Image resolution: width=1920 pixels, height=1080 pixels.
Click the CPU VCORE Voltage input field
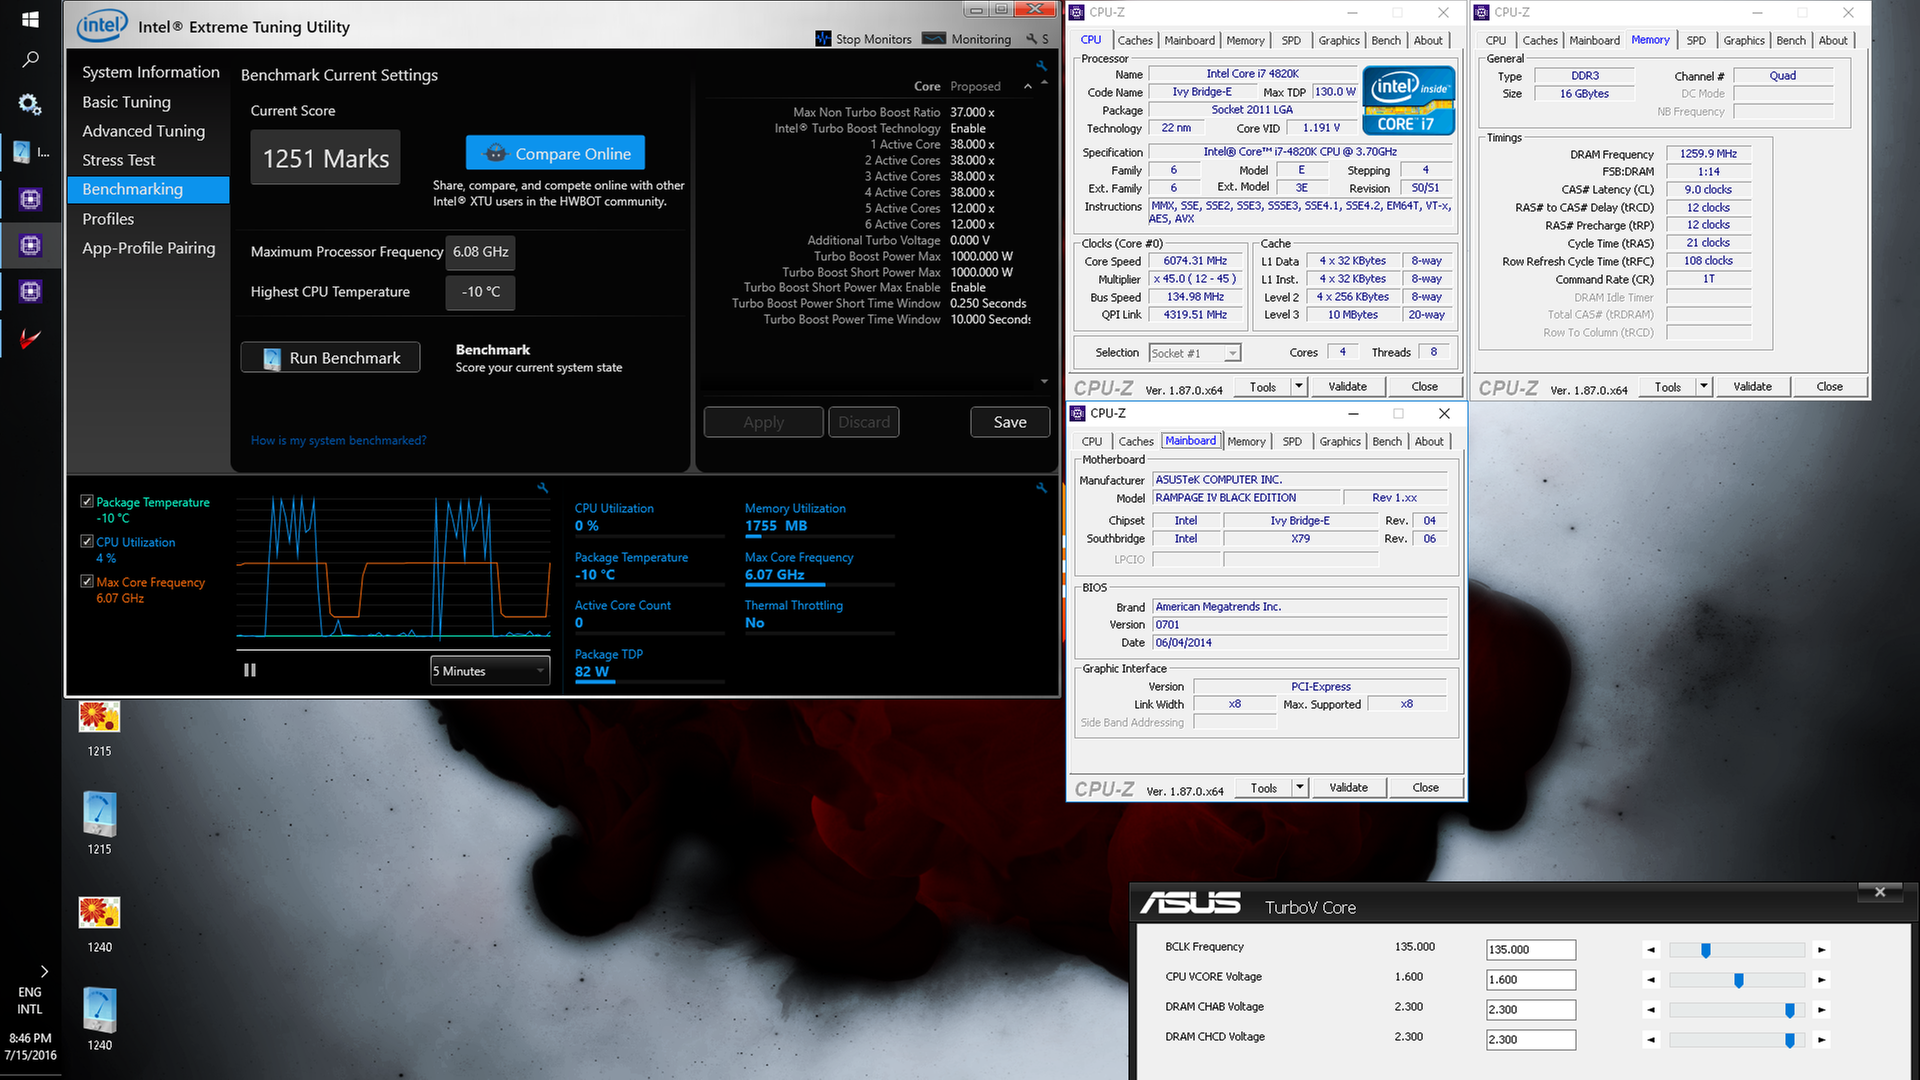tap(1531, 980)
